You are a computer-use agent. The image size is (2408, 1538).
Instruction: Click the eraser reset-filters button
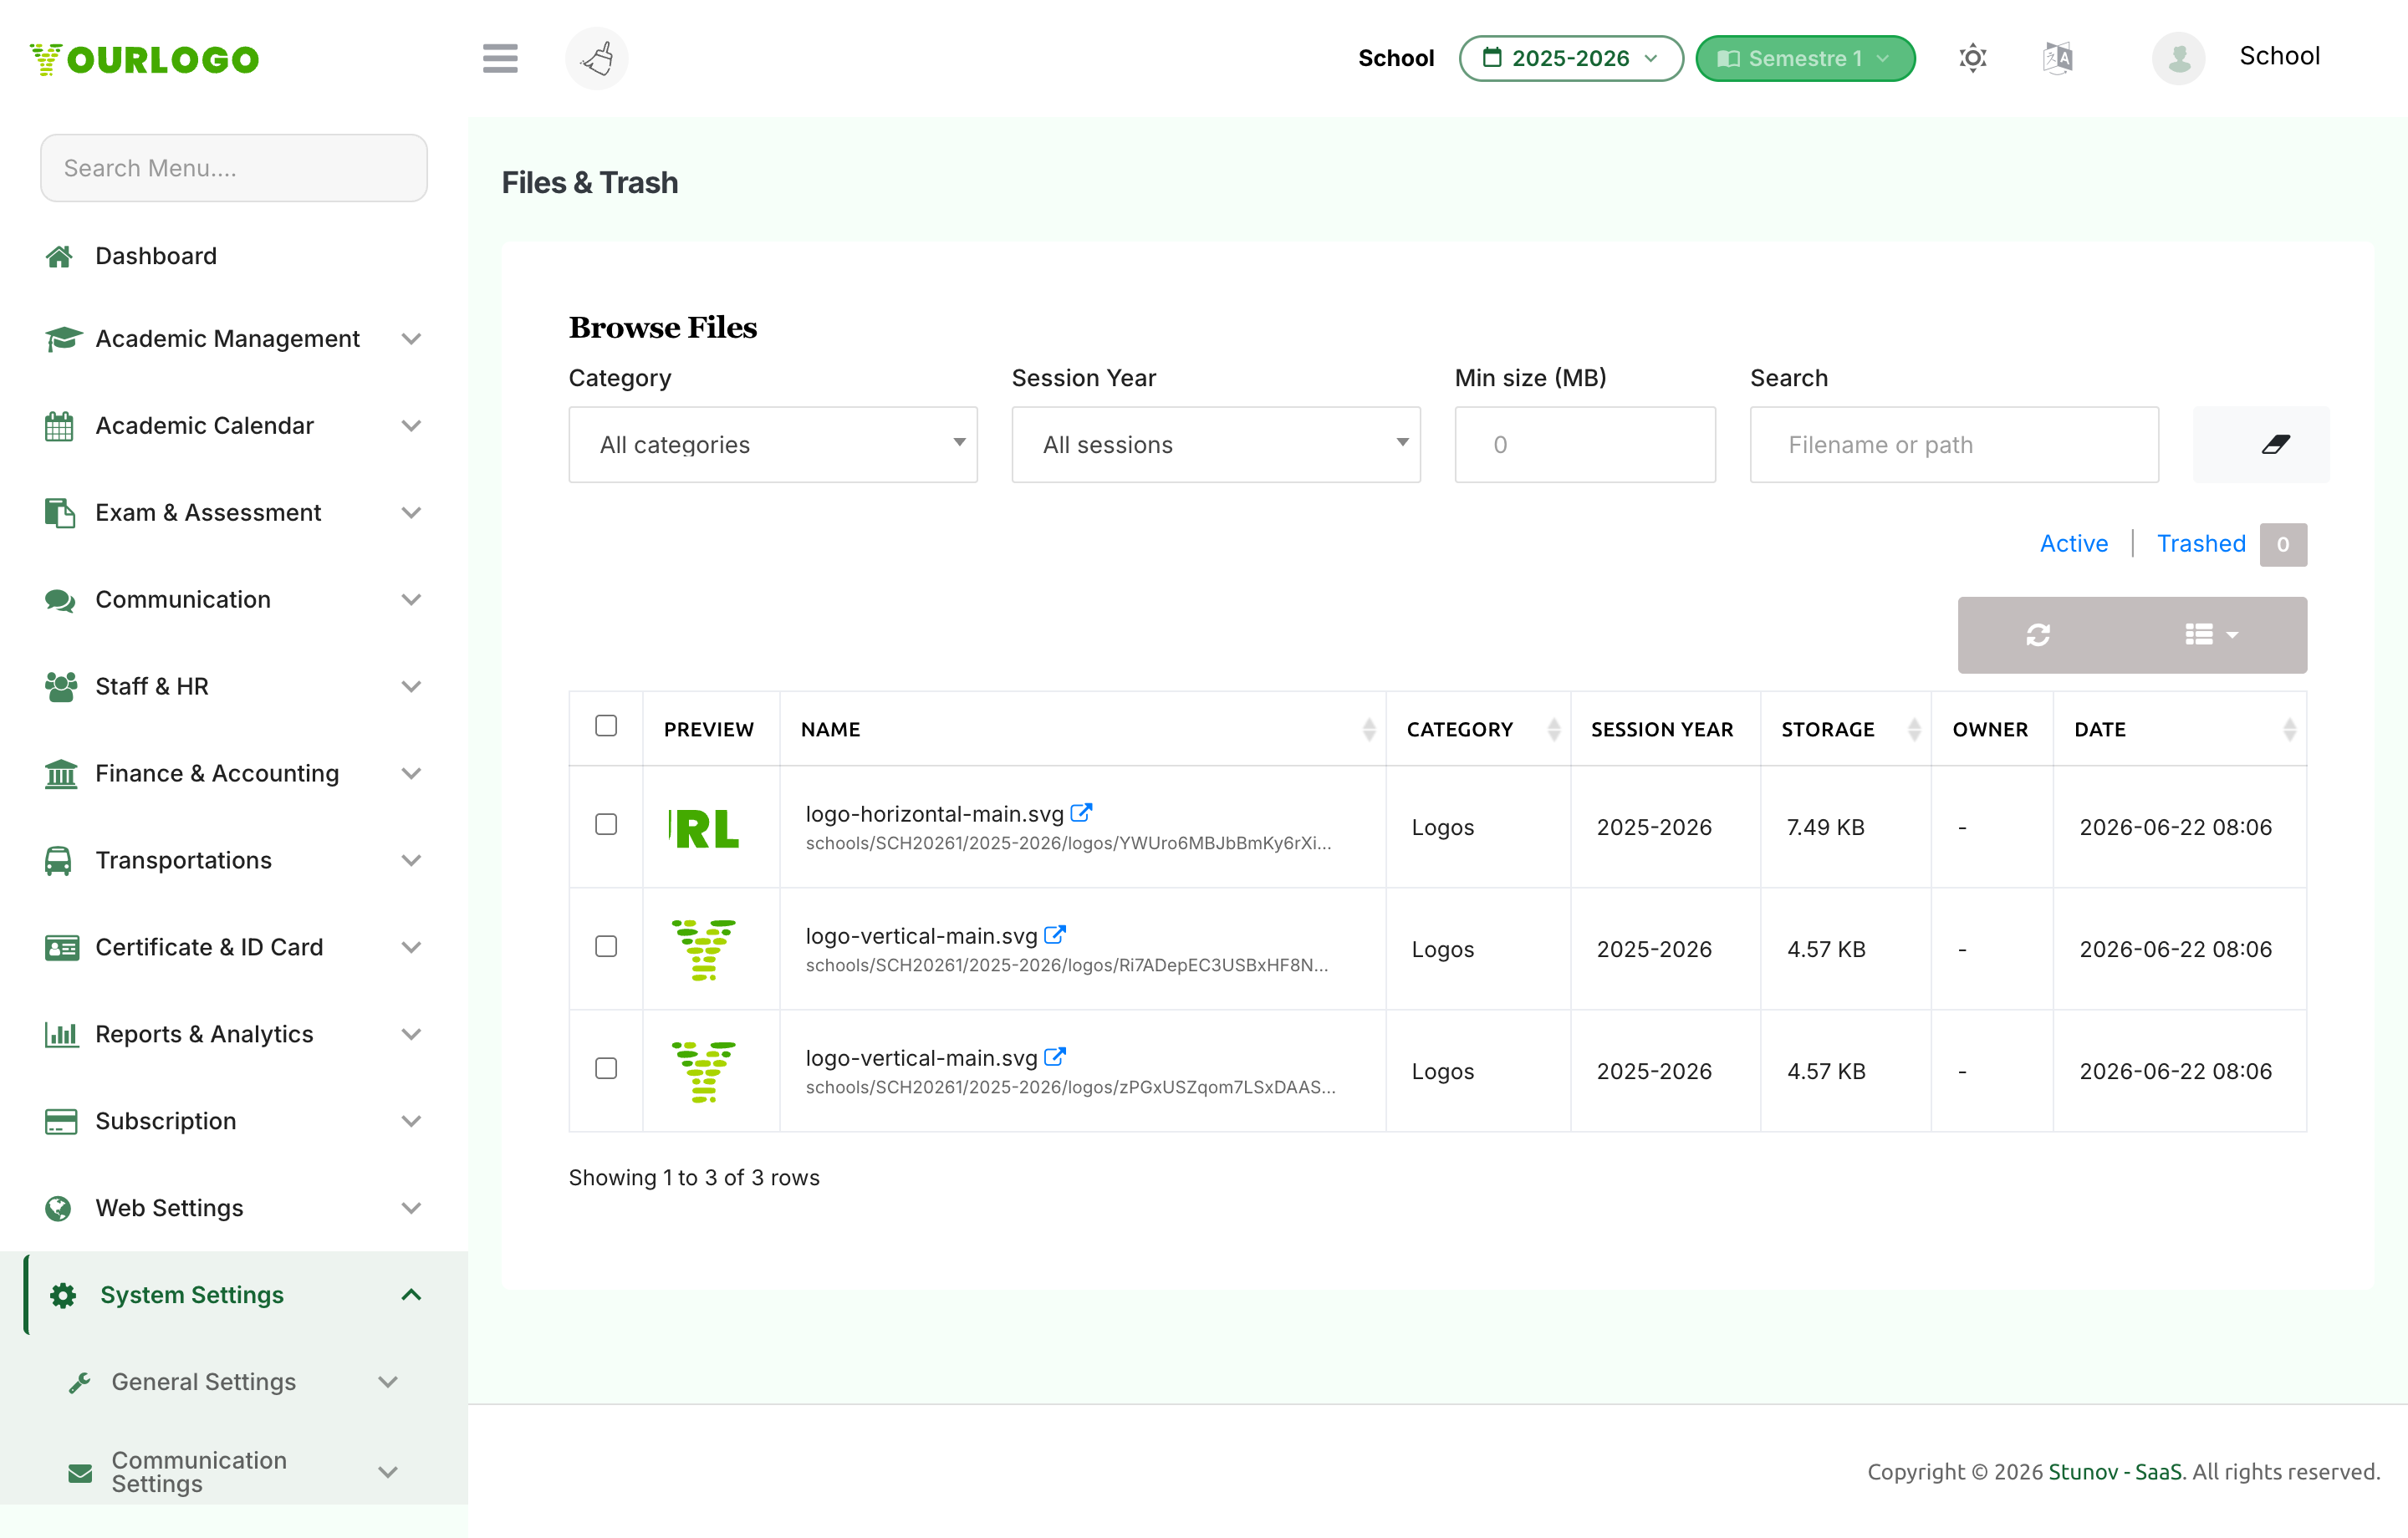coord(2261,444)
